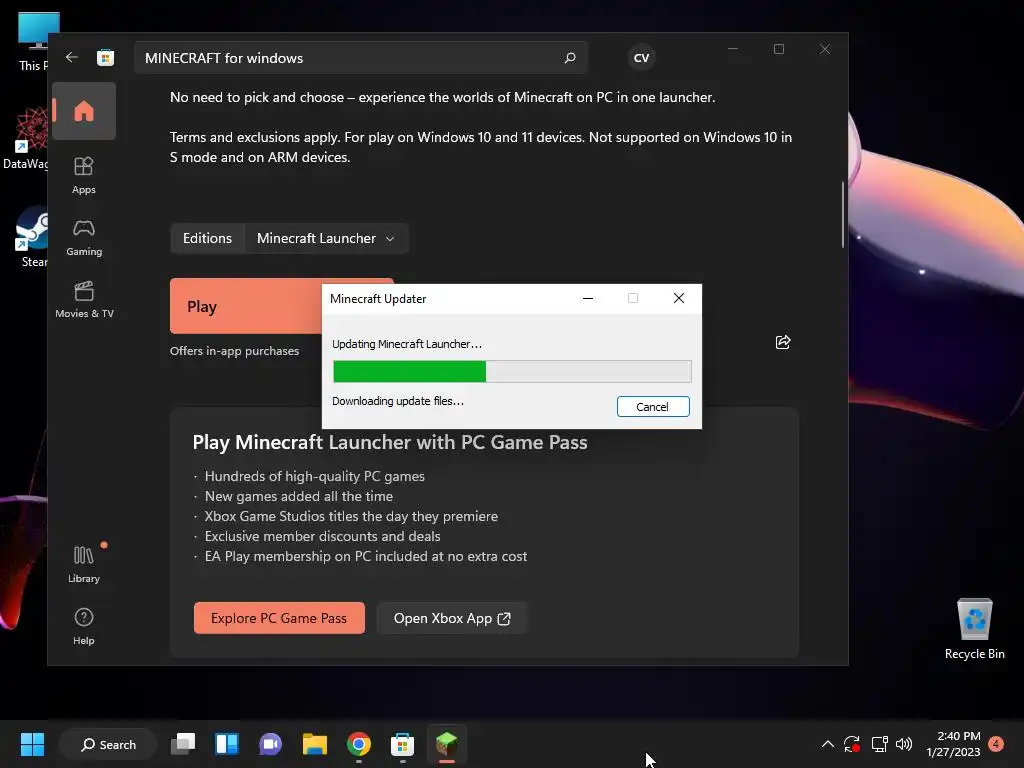Open the volume speaker tray icon
The image size is (1024, 768).
tap(904, 744)
